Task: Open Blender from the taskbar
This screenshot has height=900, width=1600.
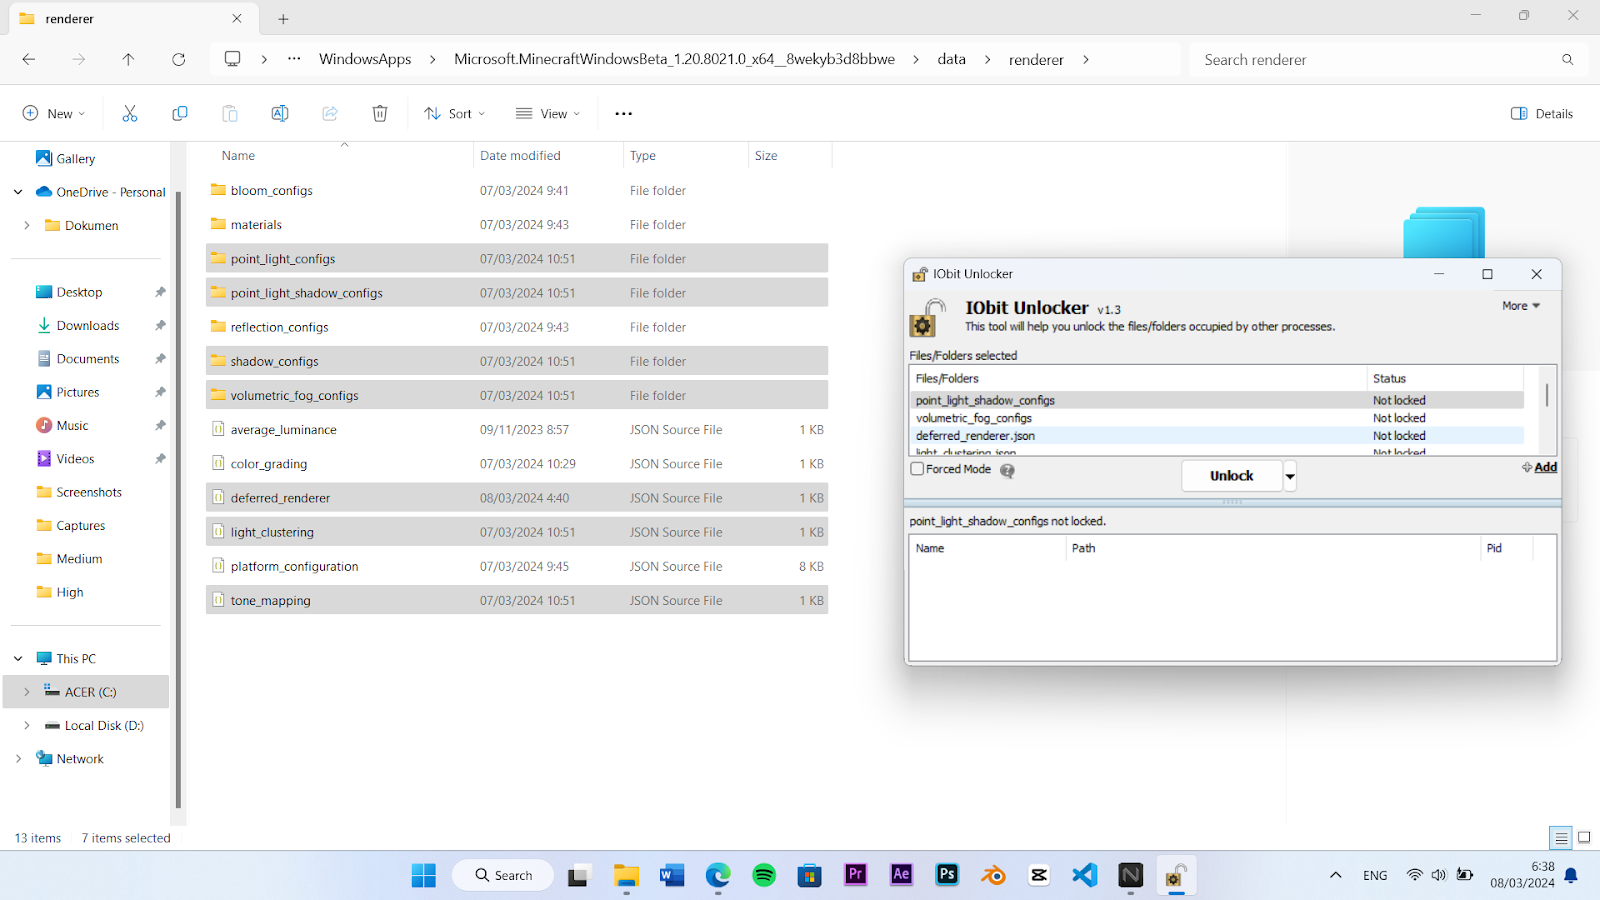Action: coord(993,876)
